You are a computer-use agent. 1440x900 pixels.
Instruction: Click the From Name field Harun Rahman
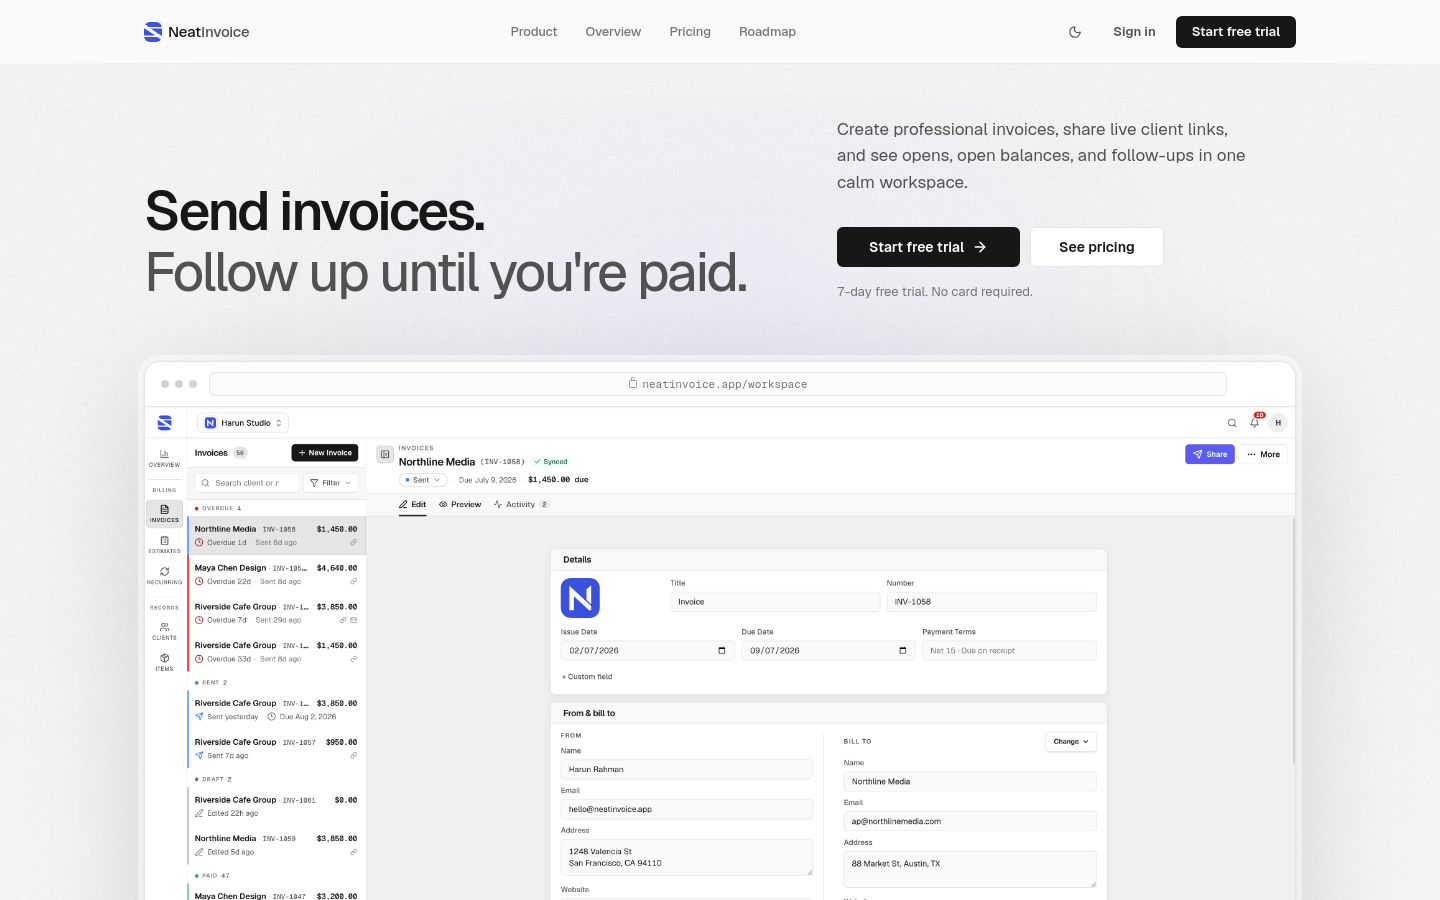pyautogui.click(x=687, y=770)
